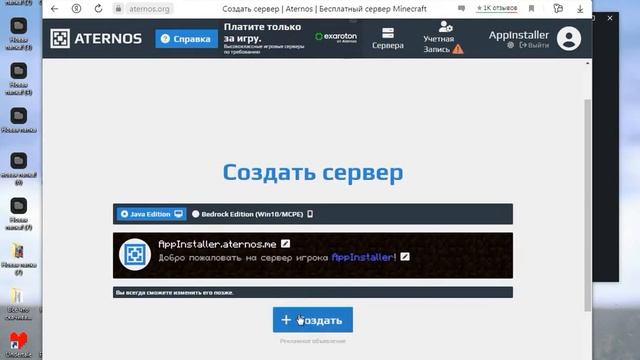Image resolution: width=640 pixels, height=360 pixels.
Task: Open the browser downloads arrow icon
Action: (580, 9)
